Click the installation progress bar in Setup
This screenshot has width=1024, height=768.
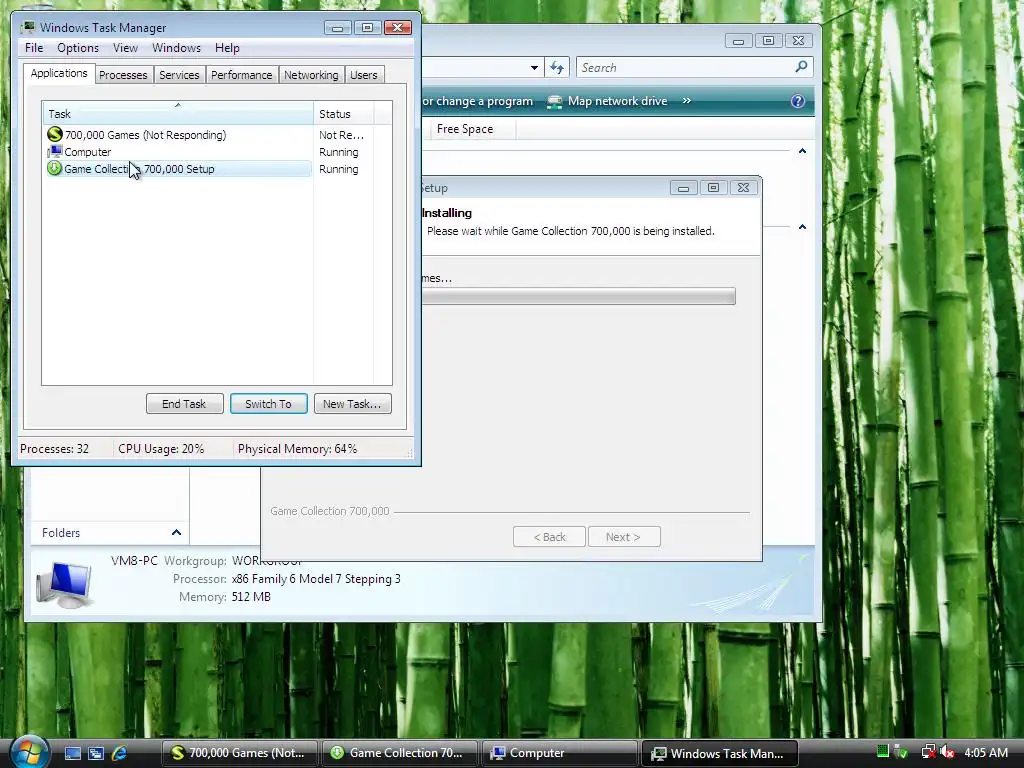click(x=579, y=296)
